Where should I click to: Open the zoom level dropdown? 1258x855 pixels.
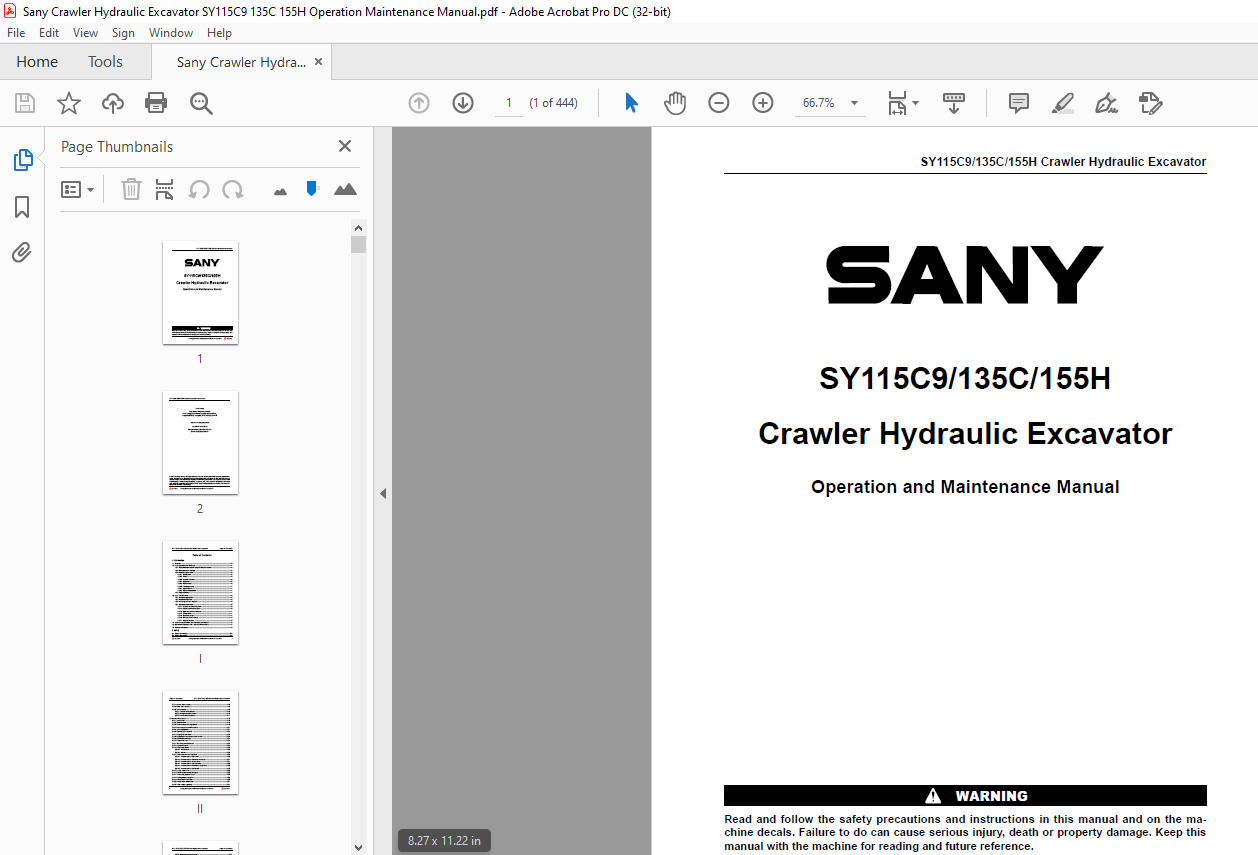point(854,103)
